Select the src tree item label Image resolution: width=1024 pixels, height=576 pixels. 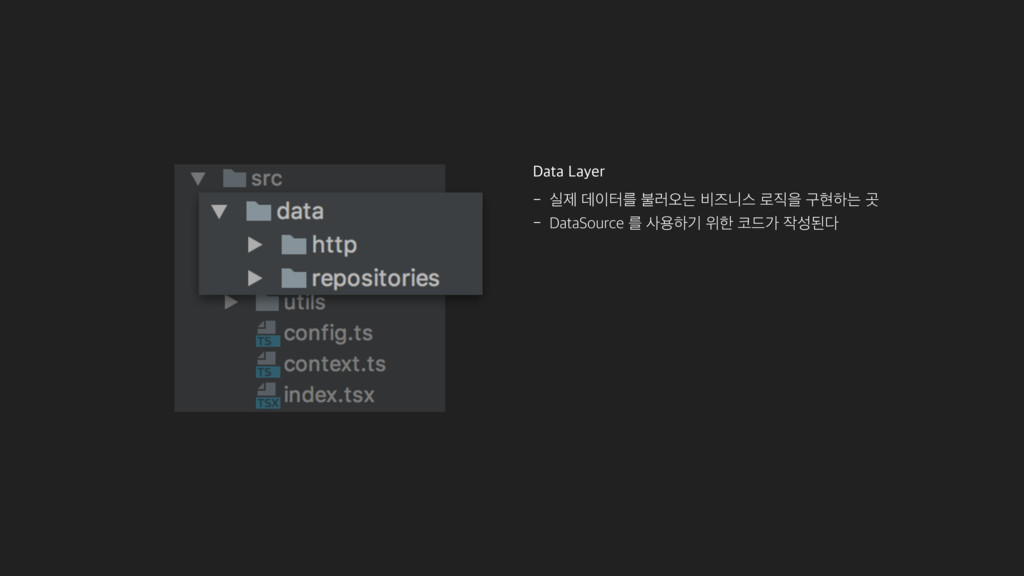coord(266,178)
